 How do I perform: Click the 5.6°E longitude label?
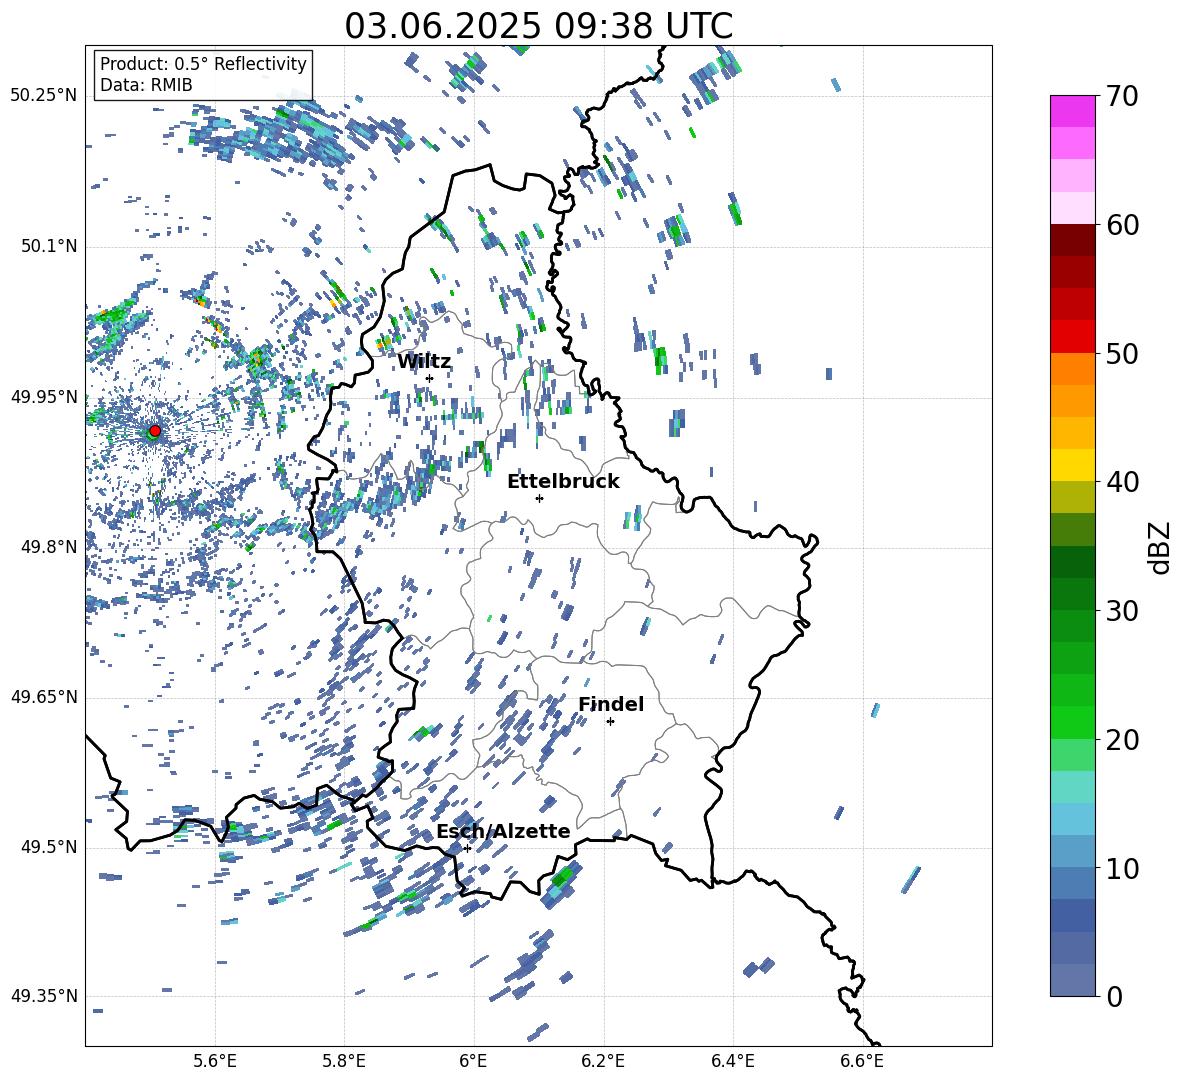coord(215,1061)
